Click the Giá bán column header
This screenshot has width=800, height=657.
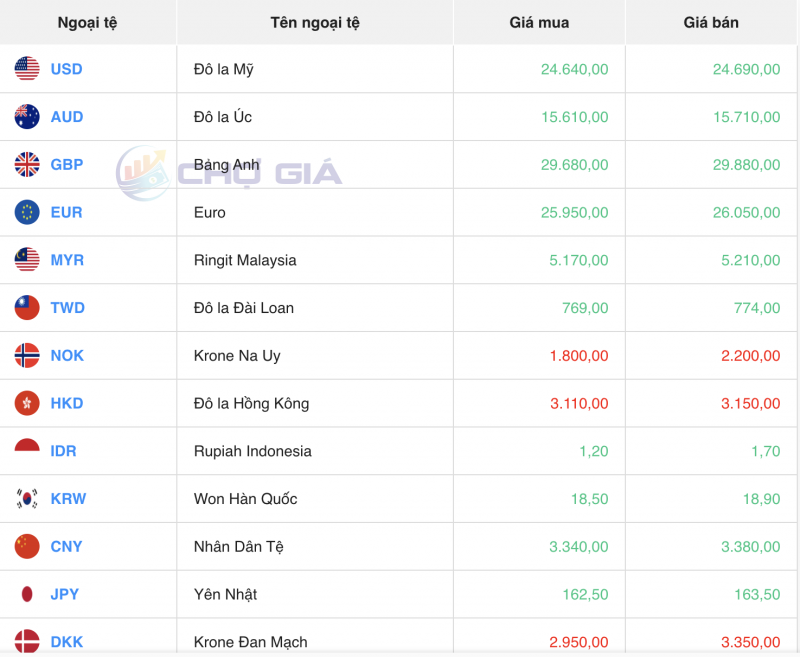710,22
